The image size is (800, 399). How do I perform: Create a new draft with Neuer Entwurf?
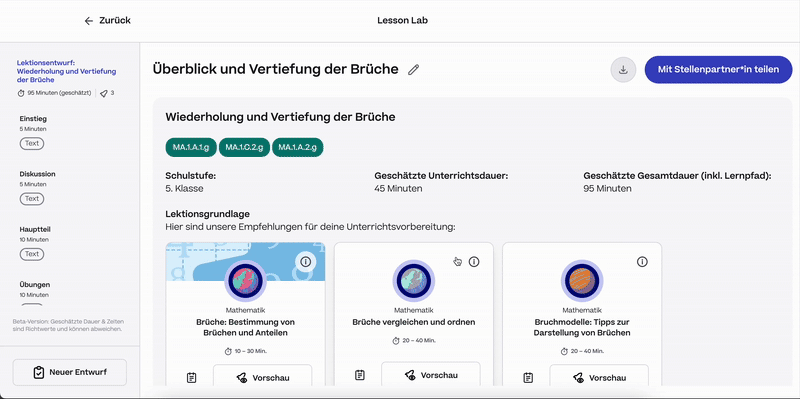coord(70,372)
